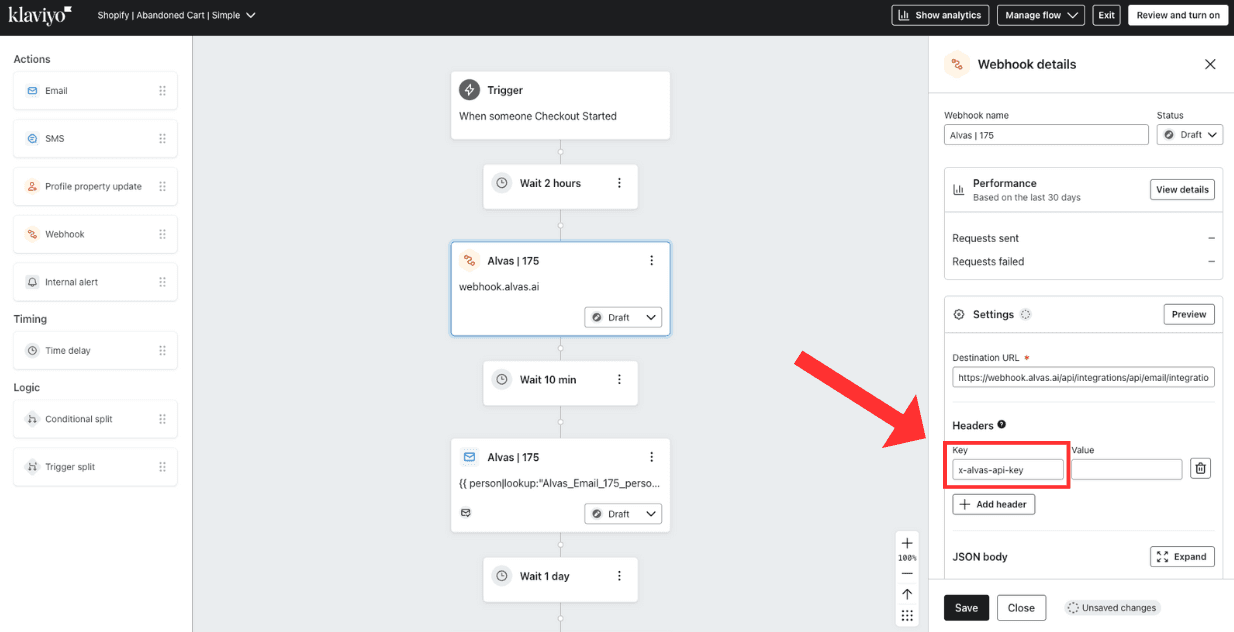Open the Wait 2 hours options menu
This screenshot has width=1234, height=632.
click(619, 183)
